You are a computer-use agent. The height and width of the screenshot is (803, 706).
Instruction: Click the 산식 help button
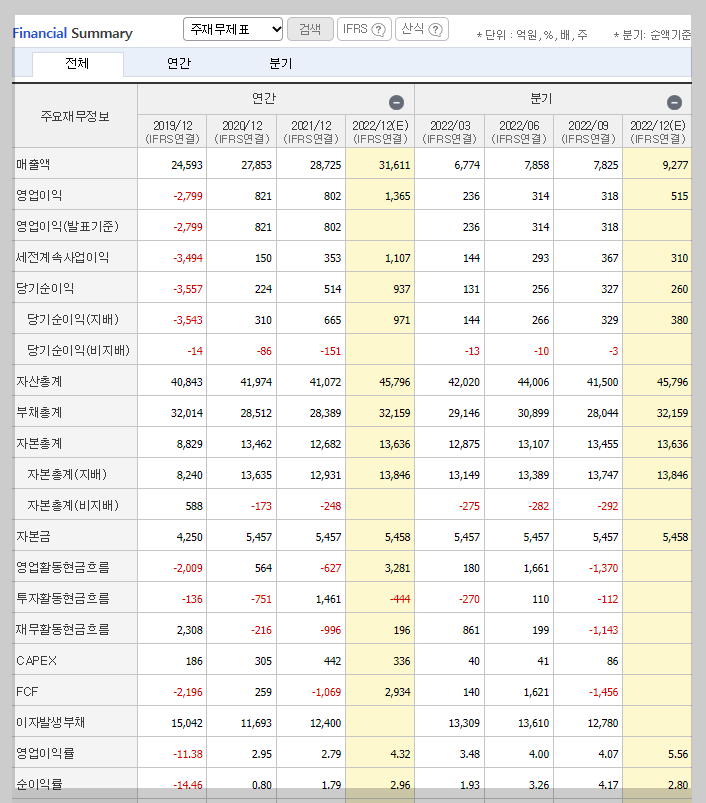coord(422,29)
